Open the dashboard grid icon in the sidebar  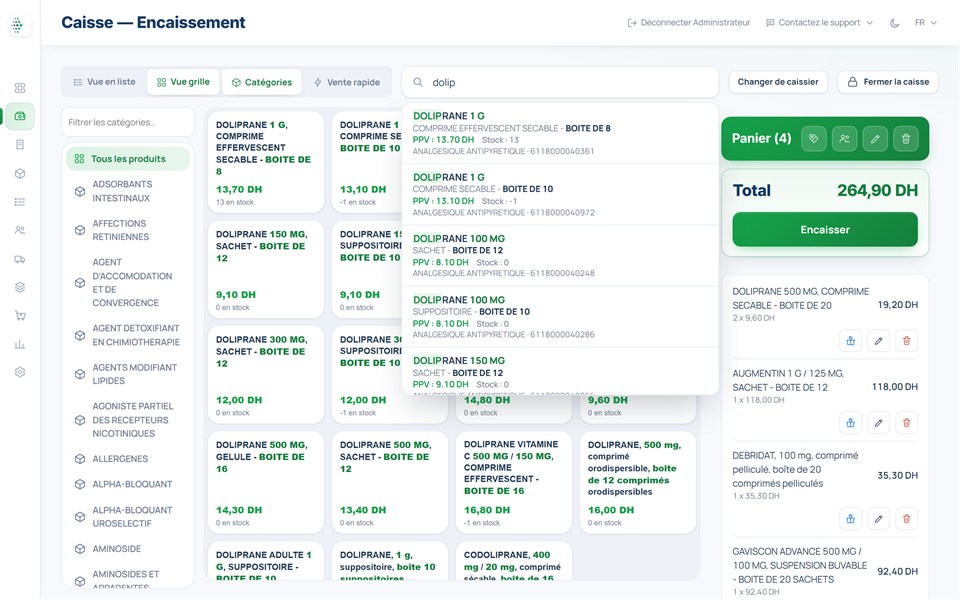click(x=20, y=88)
